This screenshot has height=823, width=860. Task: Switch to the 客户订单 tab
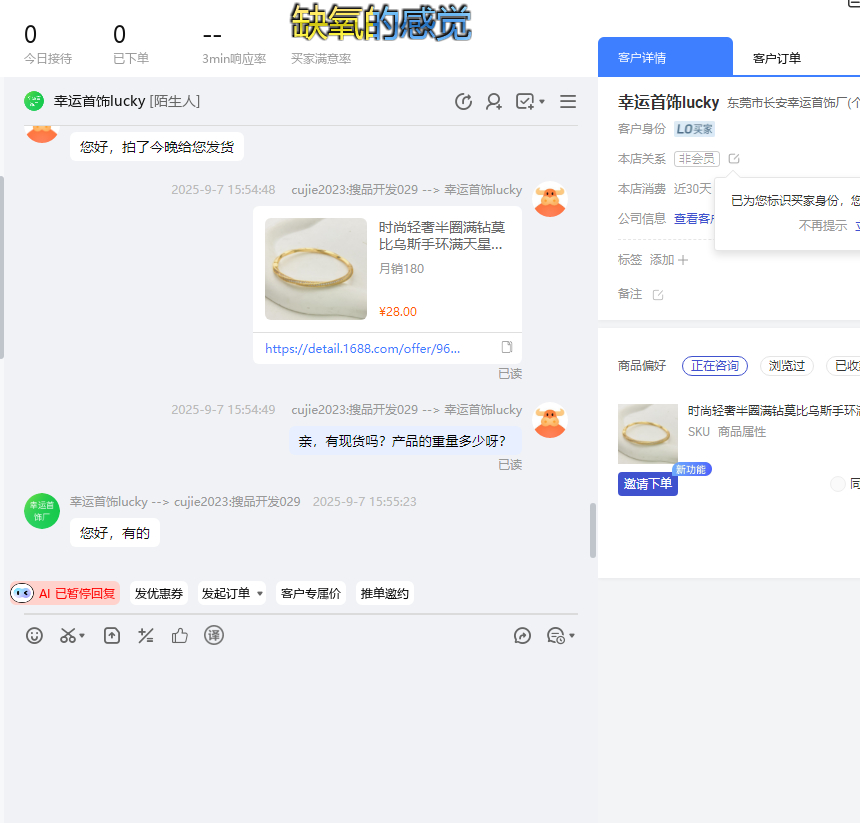776,58
